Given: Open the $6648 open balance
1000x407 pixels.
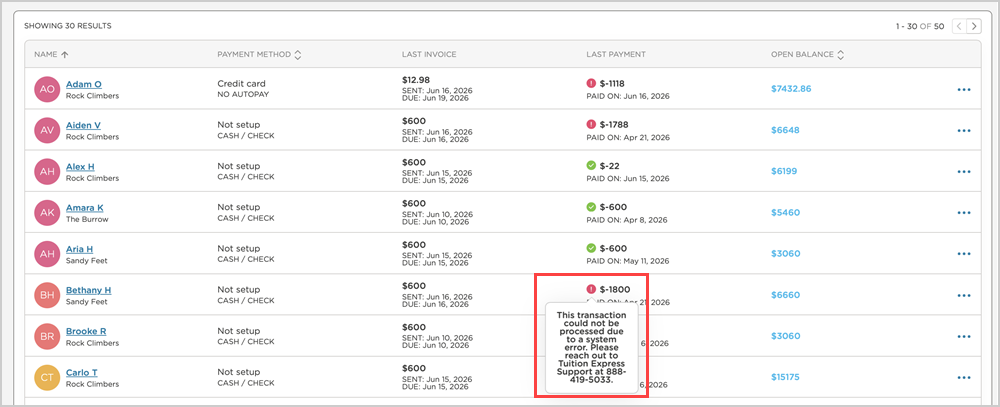Looking at the screenshot, I should coord(785,130).
